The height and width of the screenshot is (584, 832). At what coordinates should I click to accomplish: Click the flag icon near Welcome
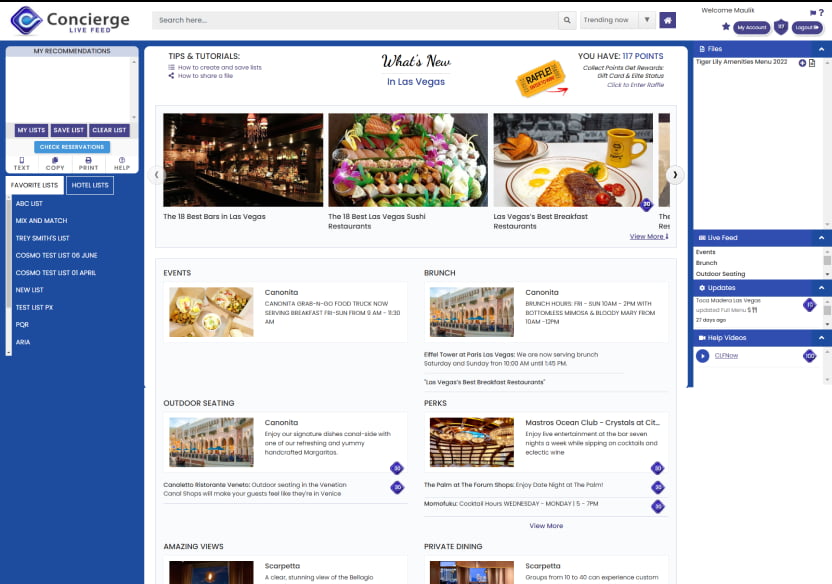pyautogui.click(x=812, y=13)
